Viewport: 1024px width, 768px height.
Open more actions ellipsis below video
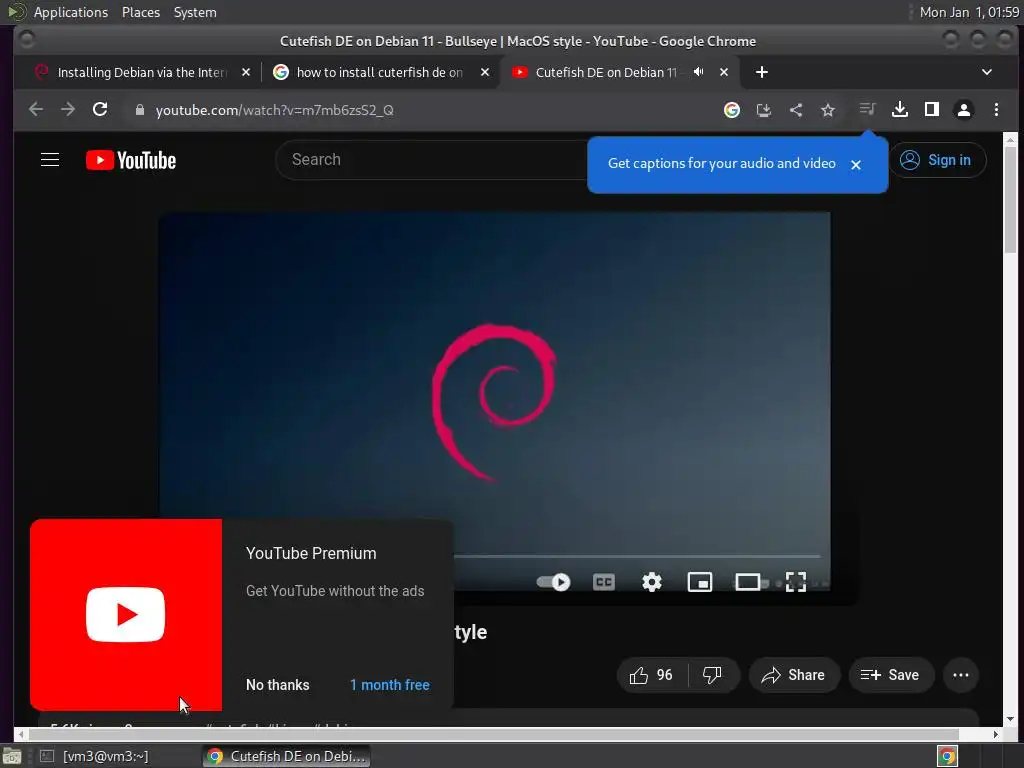click(961, 675)
